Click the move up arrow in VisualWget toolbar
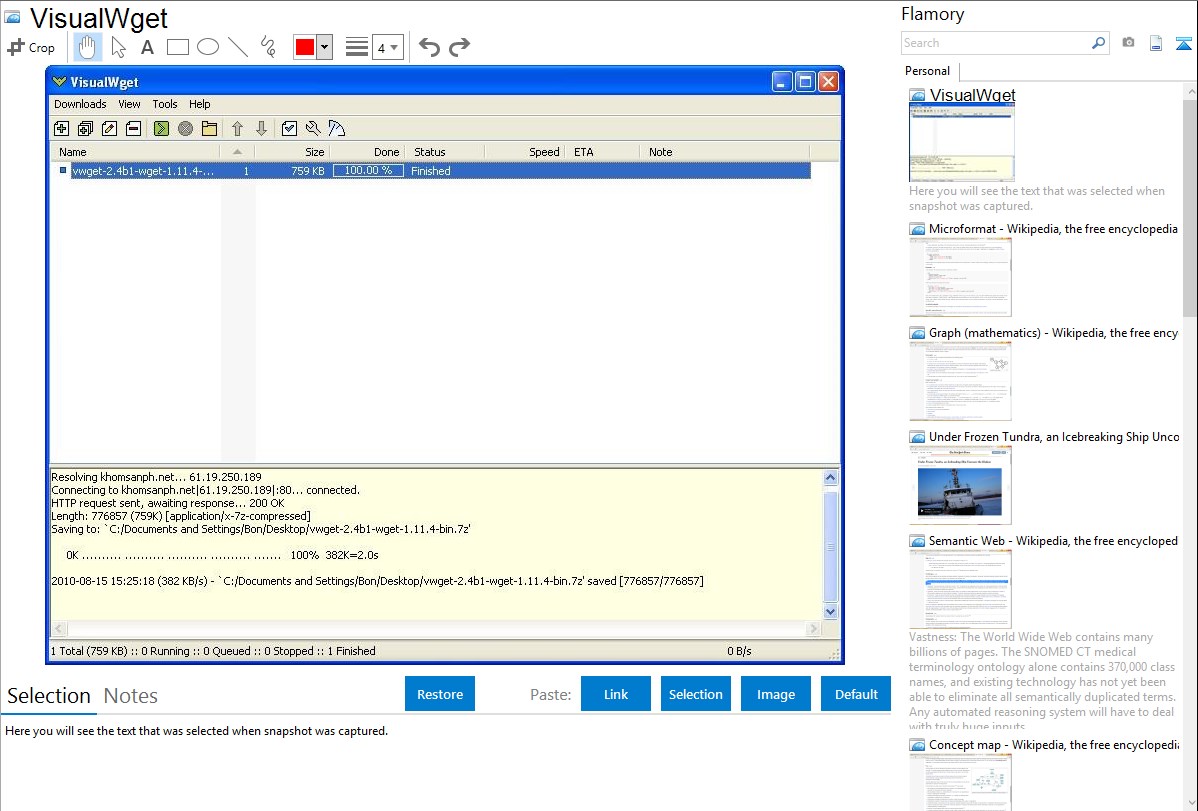 238,128
